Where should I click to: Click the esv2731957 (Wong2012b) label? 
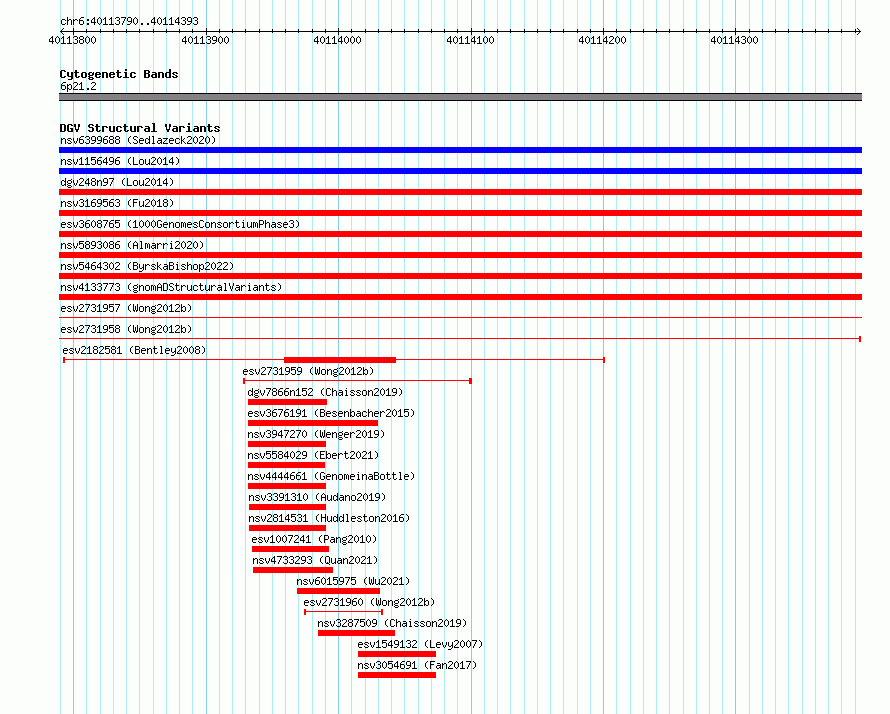pos(126,308)
